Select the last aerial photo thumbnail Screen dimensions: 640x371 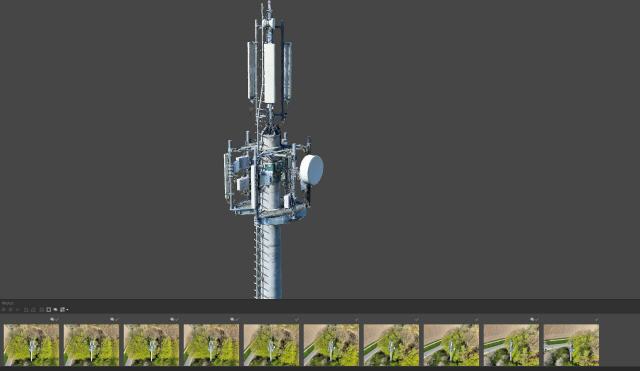coord(571,345)
